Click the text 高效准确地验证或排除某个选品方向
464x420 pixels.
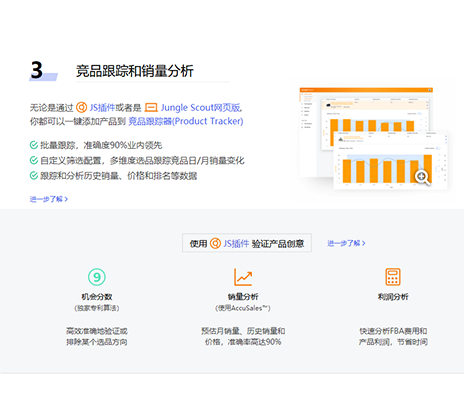click(97, 336)
